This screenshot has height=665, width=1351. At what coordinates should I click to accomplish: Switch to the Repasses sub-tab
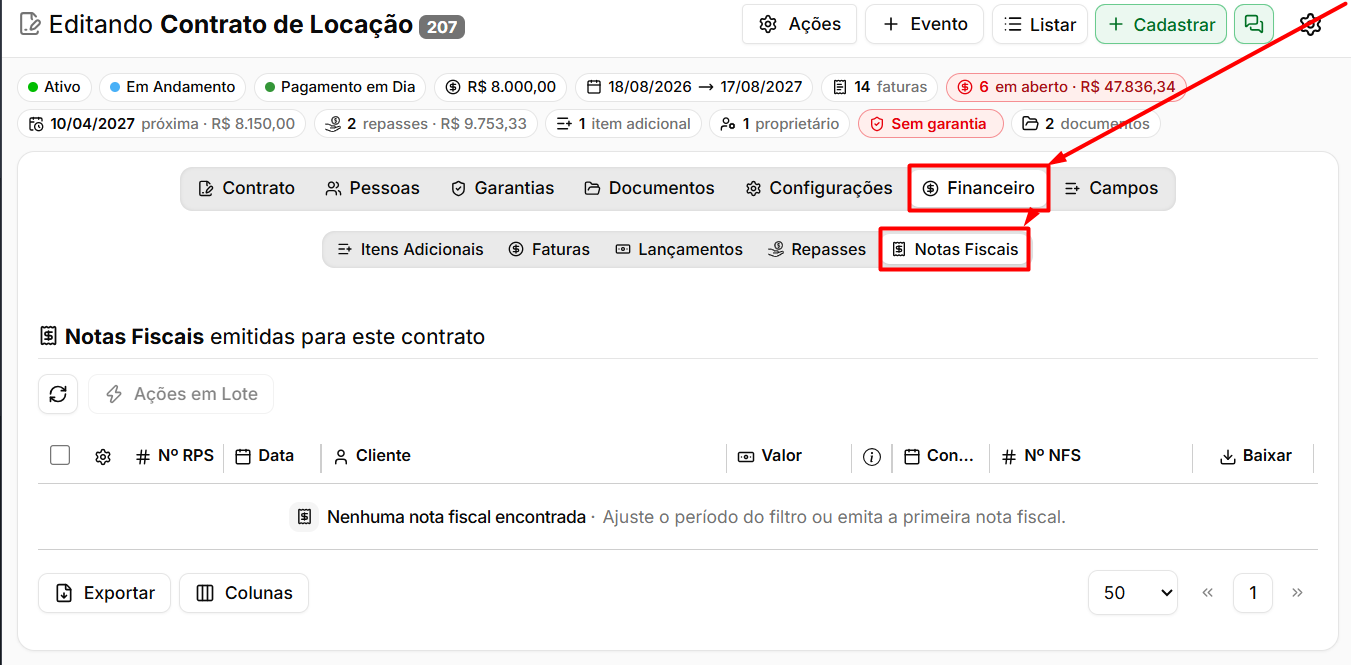[x=816, y=249]
